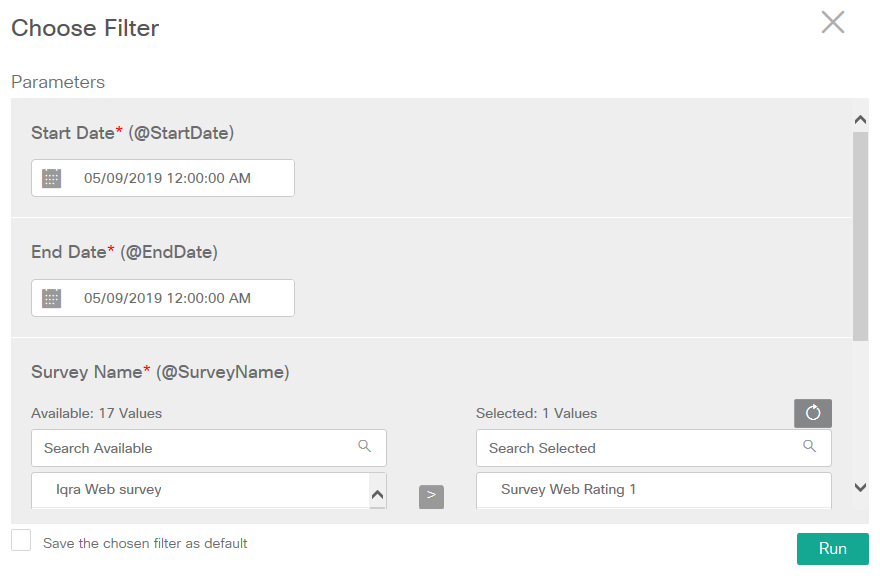This screenshot has height=578, width=880.
Task: Click the Run button
Action: pos(832,548)
